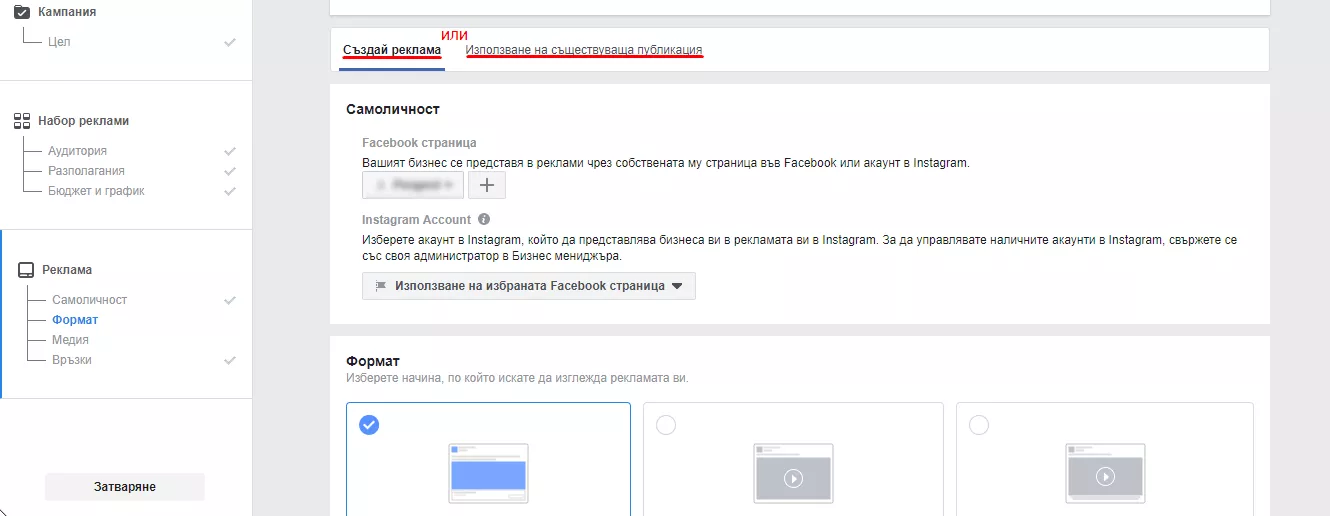This screenshot has width=1330, height=516.
Task: Click the Набор реклами grid icon
Action: [22, 121]
